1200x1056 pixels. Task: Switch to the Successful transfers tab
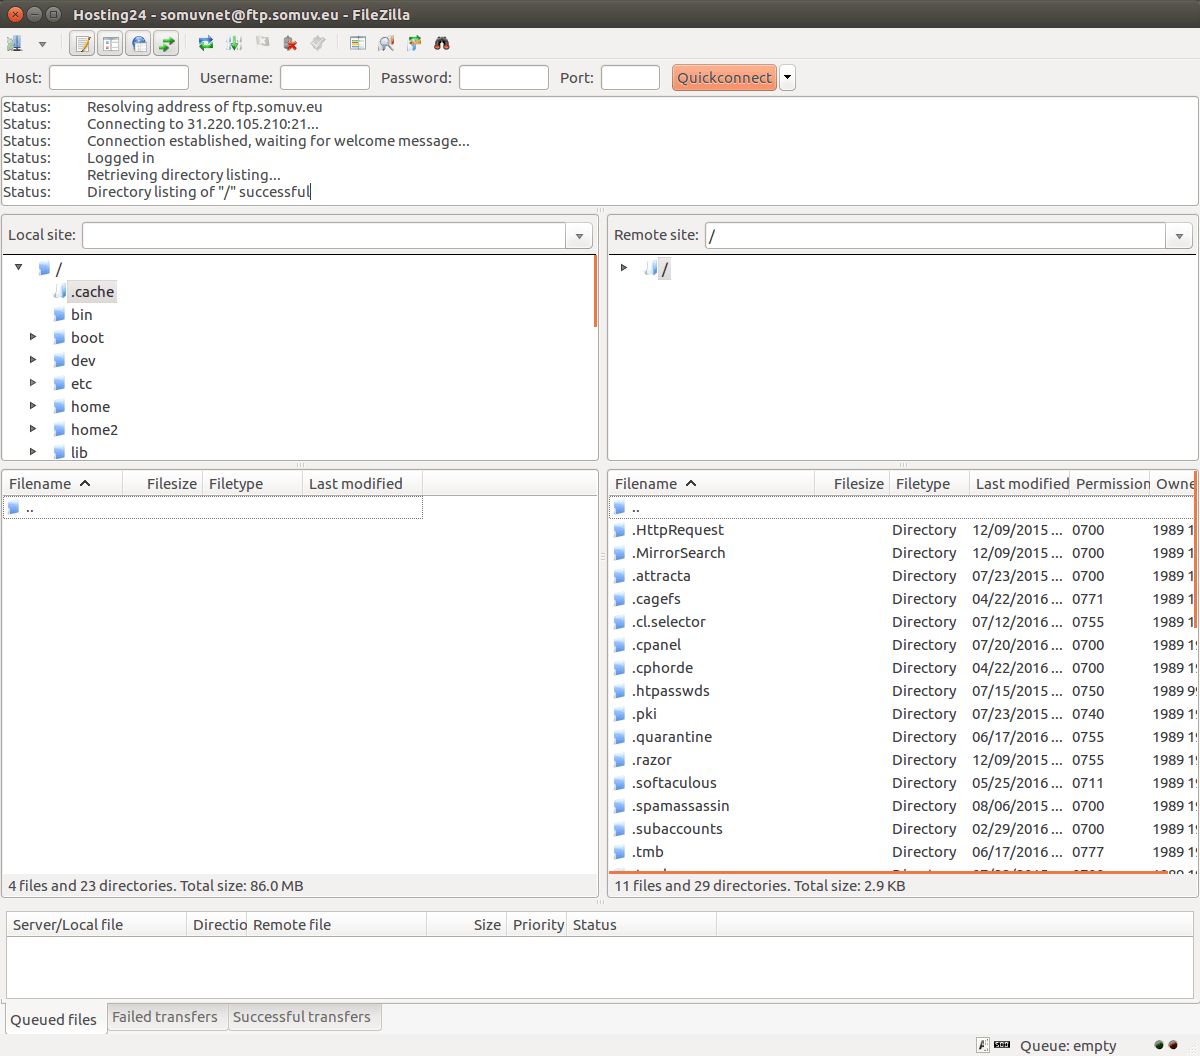pos(302,1017)
